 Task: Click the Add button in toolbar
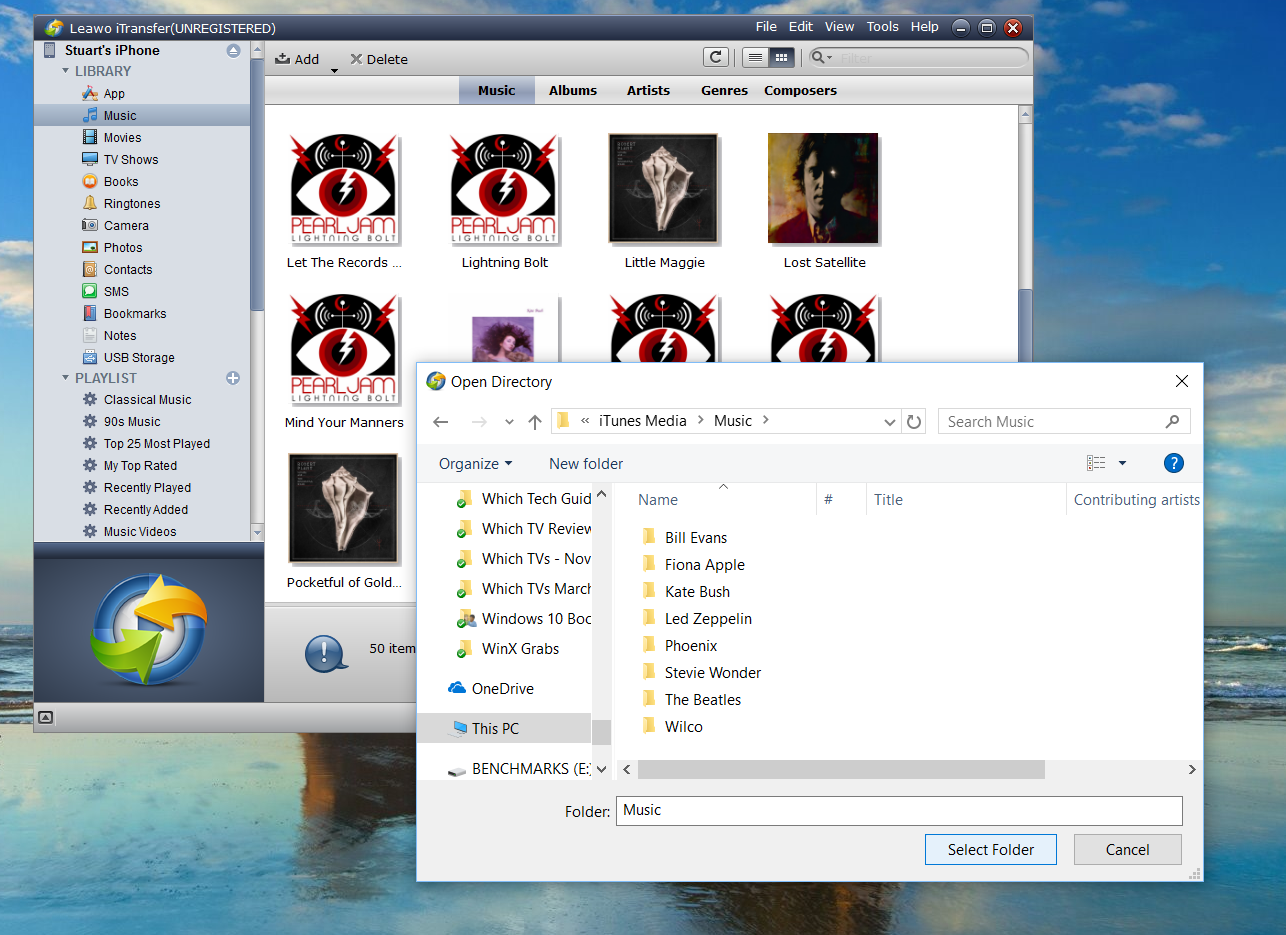point(297,59)
